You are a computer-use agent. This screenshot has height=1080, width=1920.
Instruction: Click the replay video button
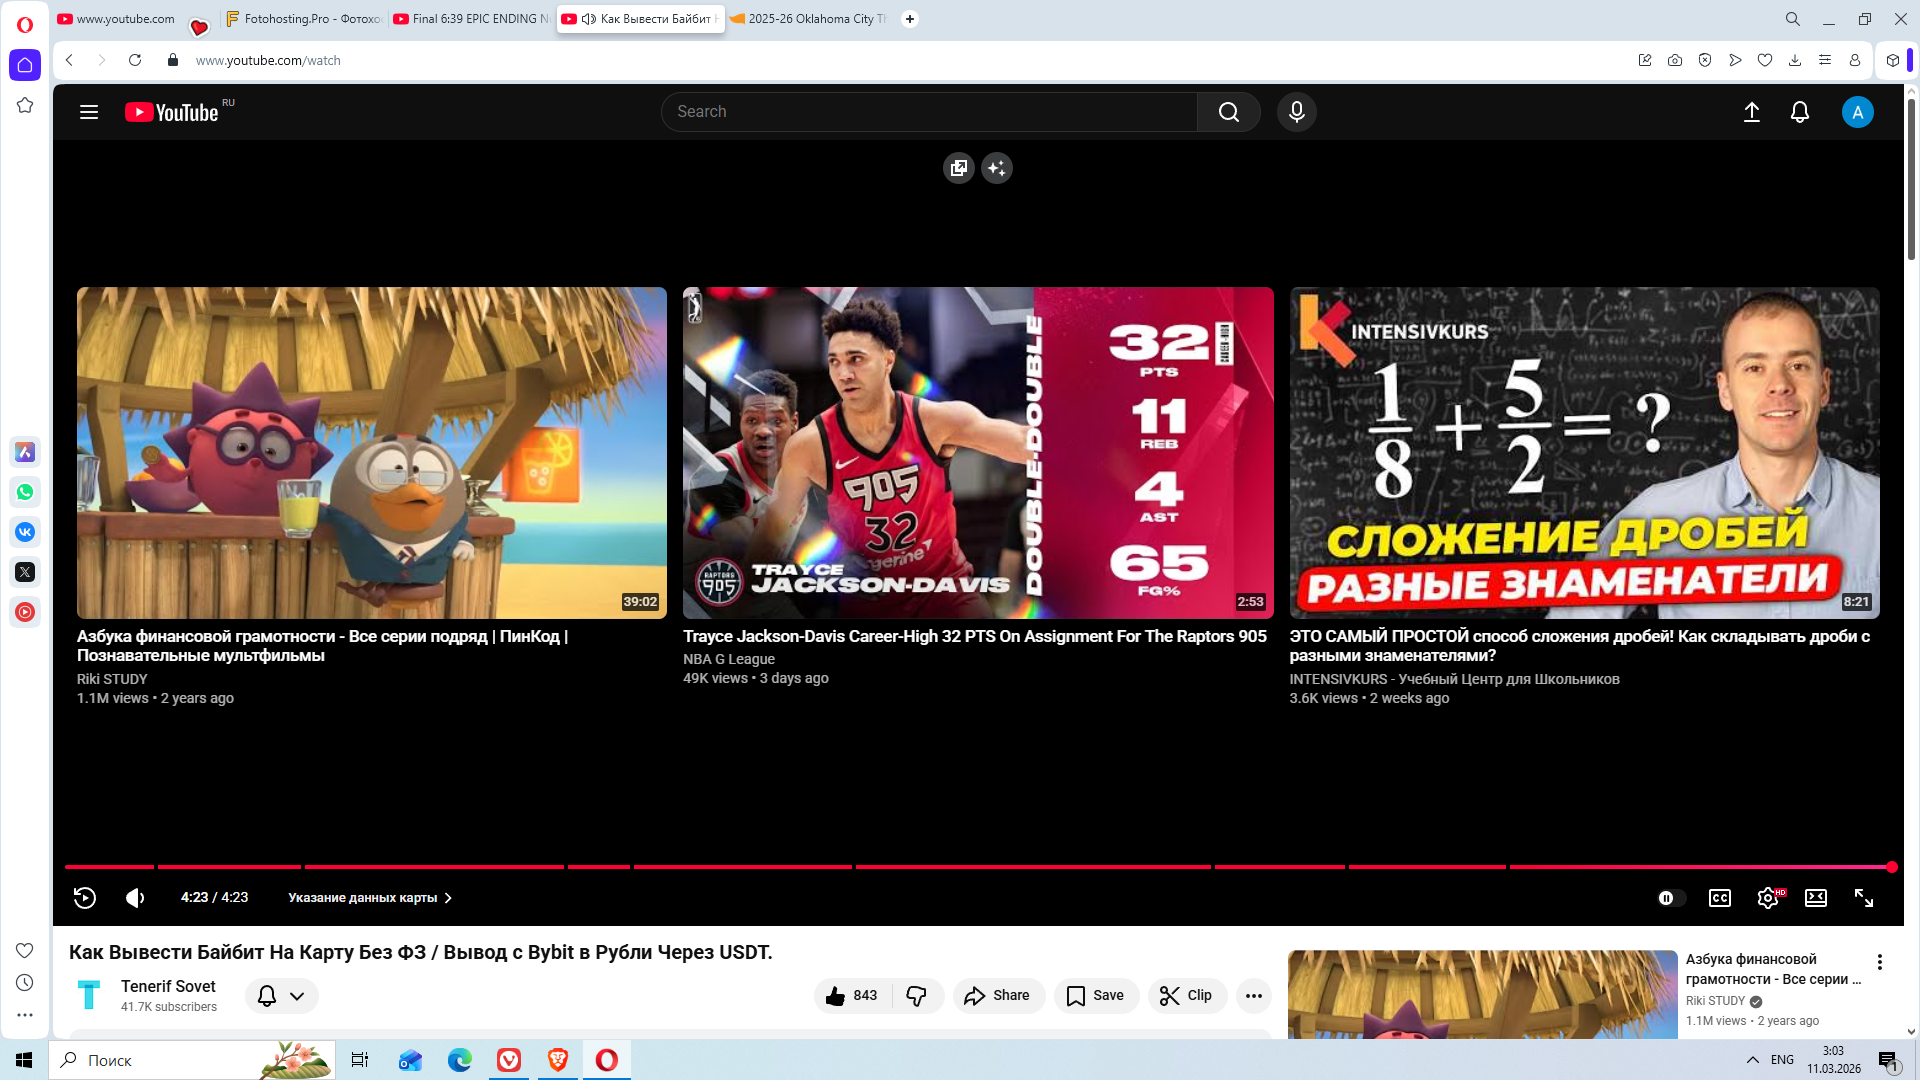[x=85, y=898]
